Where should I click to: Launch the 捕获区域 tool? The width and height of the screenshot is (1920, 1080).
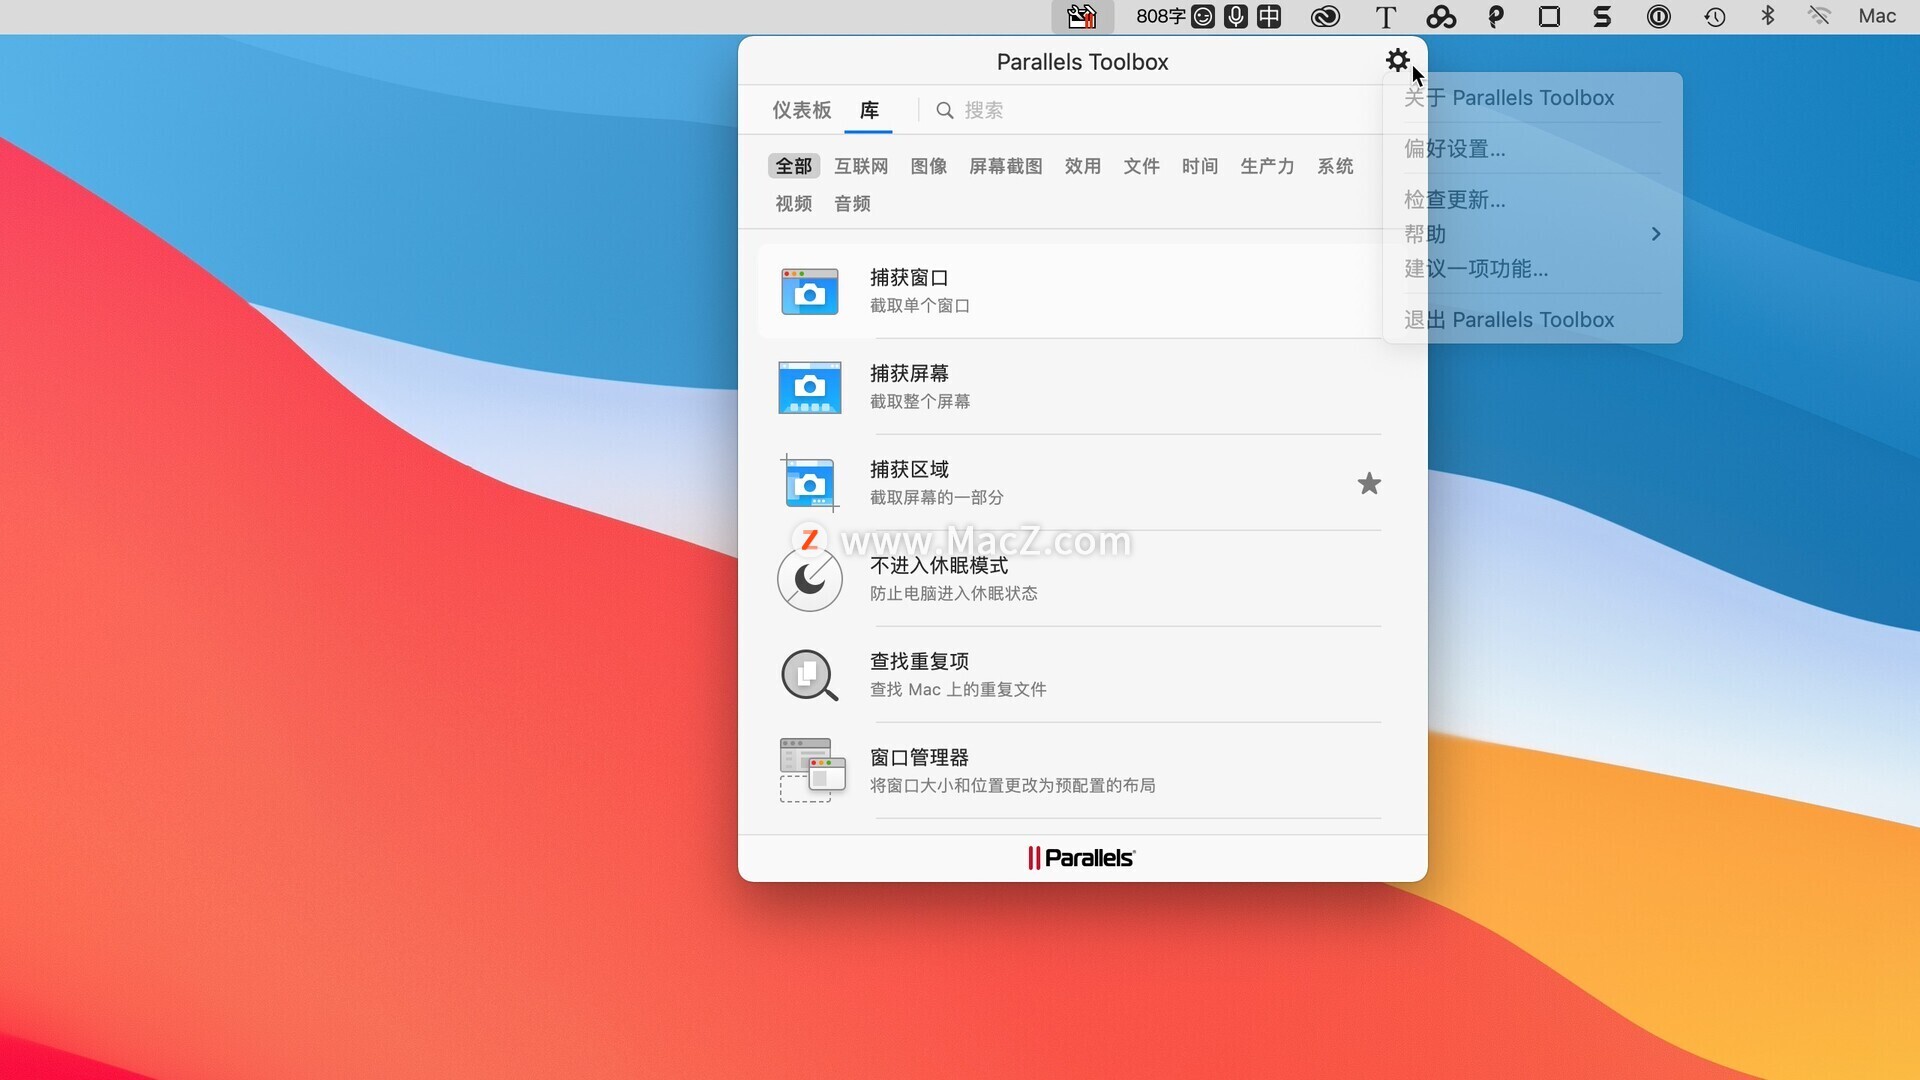[x=1070, y=483]
